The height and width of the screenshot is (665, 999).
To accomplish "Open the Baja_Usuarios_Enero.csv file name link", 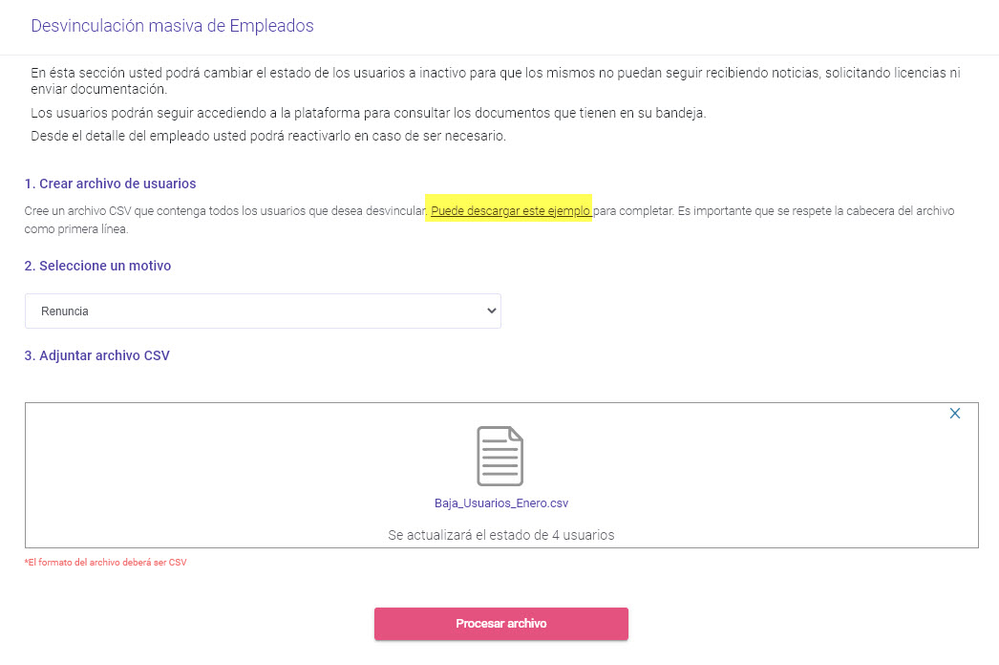I will pyautogui.click(x=501, y=503).
